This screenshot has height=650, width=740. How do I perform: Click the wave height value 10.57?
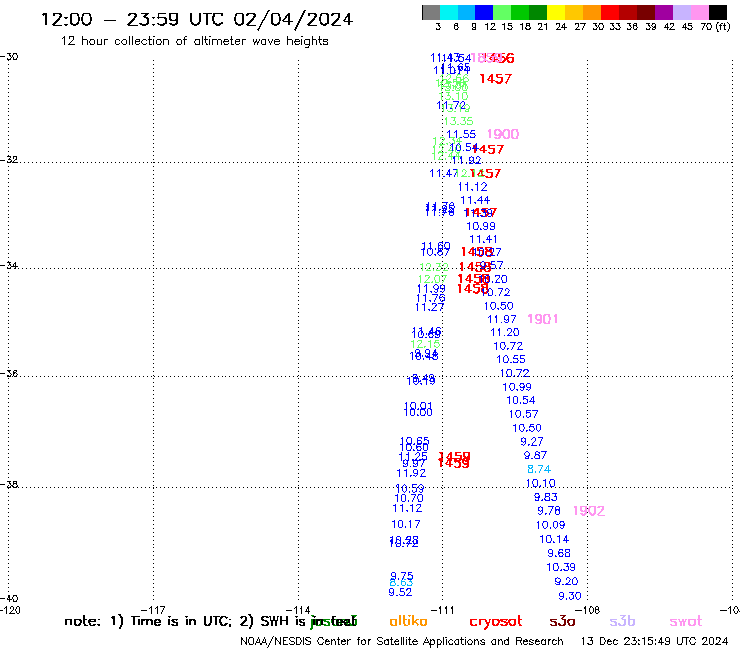click(x=523, y=414)
